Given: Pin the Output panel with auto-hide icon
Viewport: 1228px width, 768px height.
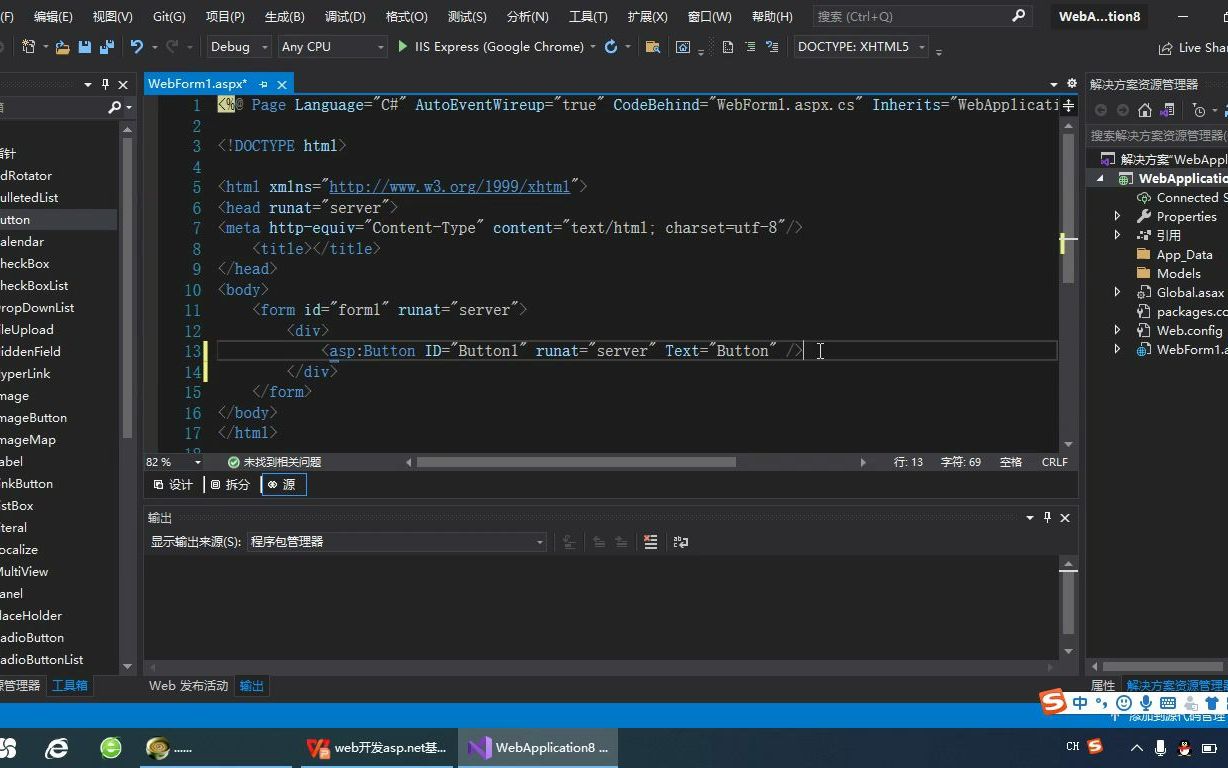Looking at the screenshot, I should [x=1047, y=517].
